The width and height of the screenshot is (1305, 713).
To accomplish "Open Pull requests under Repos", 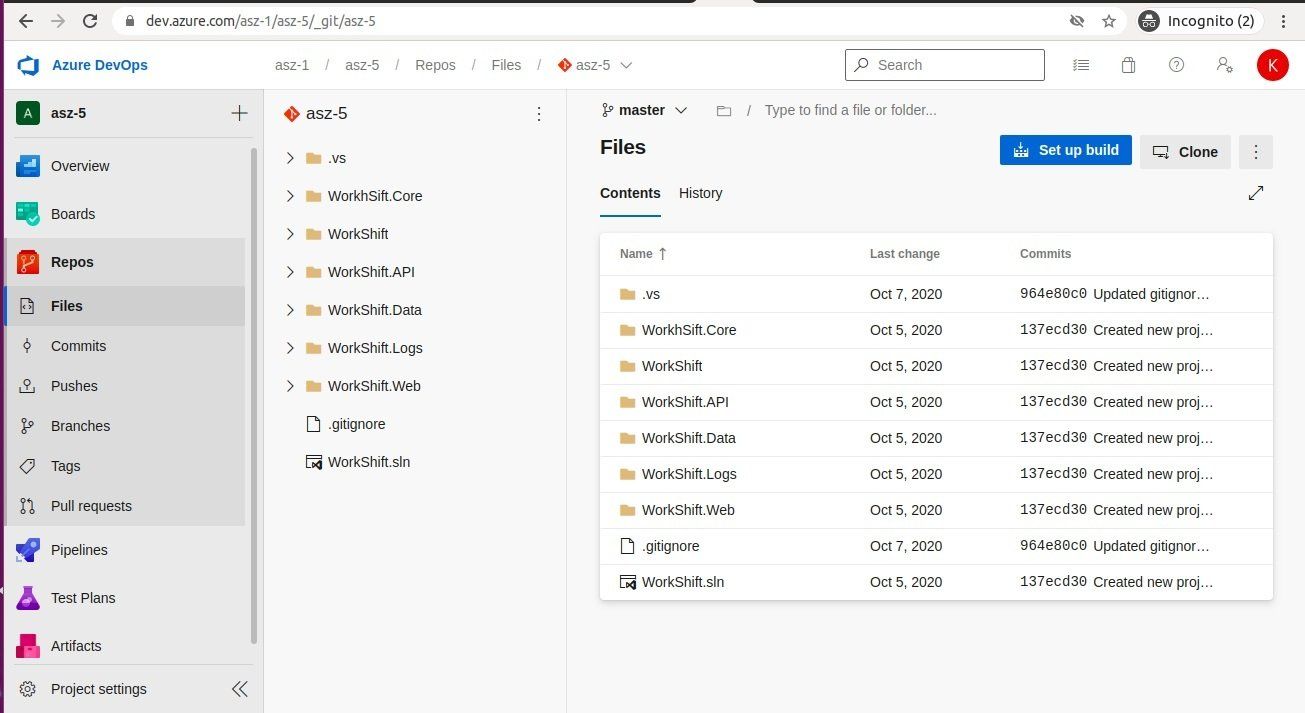I will click(x=124, y=506).
